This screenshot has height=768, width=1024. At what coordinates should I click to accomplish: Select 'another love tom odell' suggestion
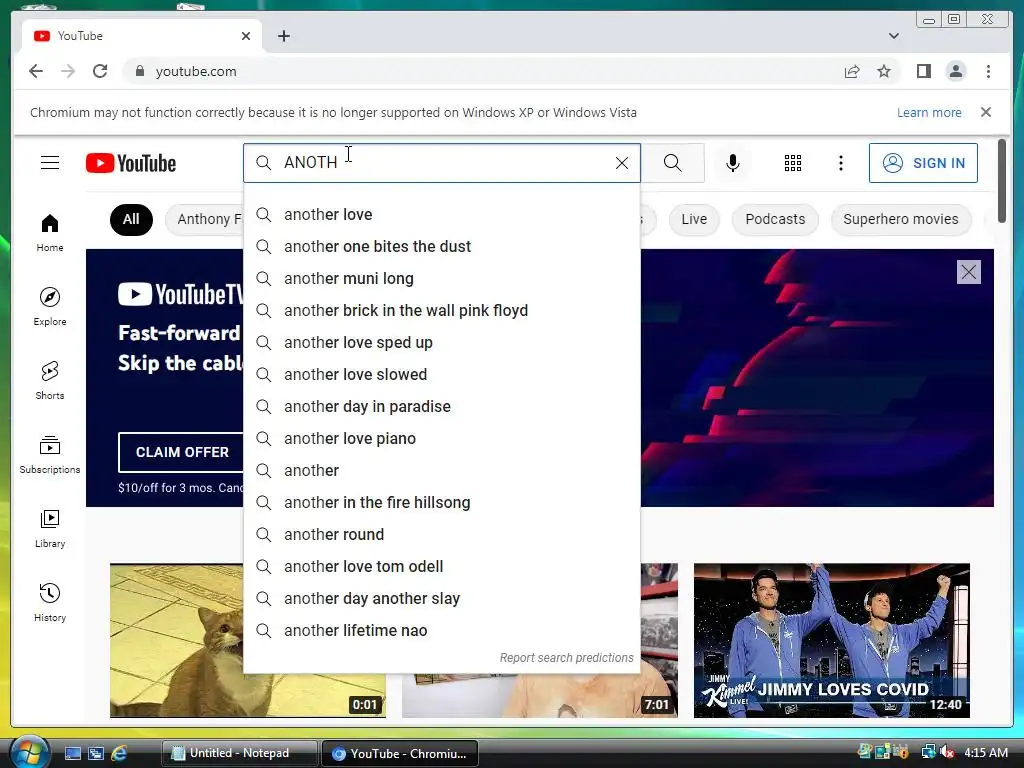(x=442, y=566)
